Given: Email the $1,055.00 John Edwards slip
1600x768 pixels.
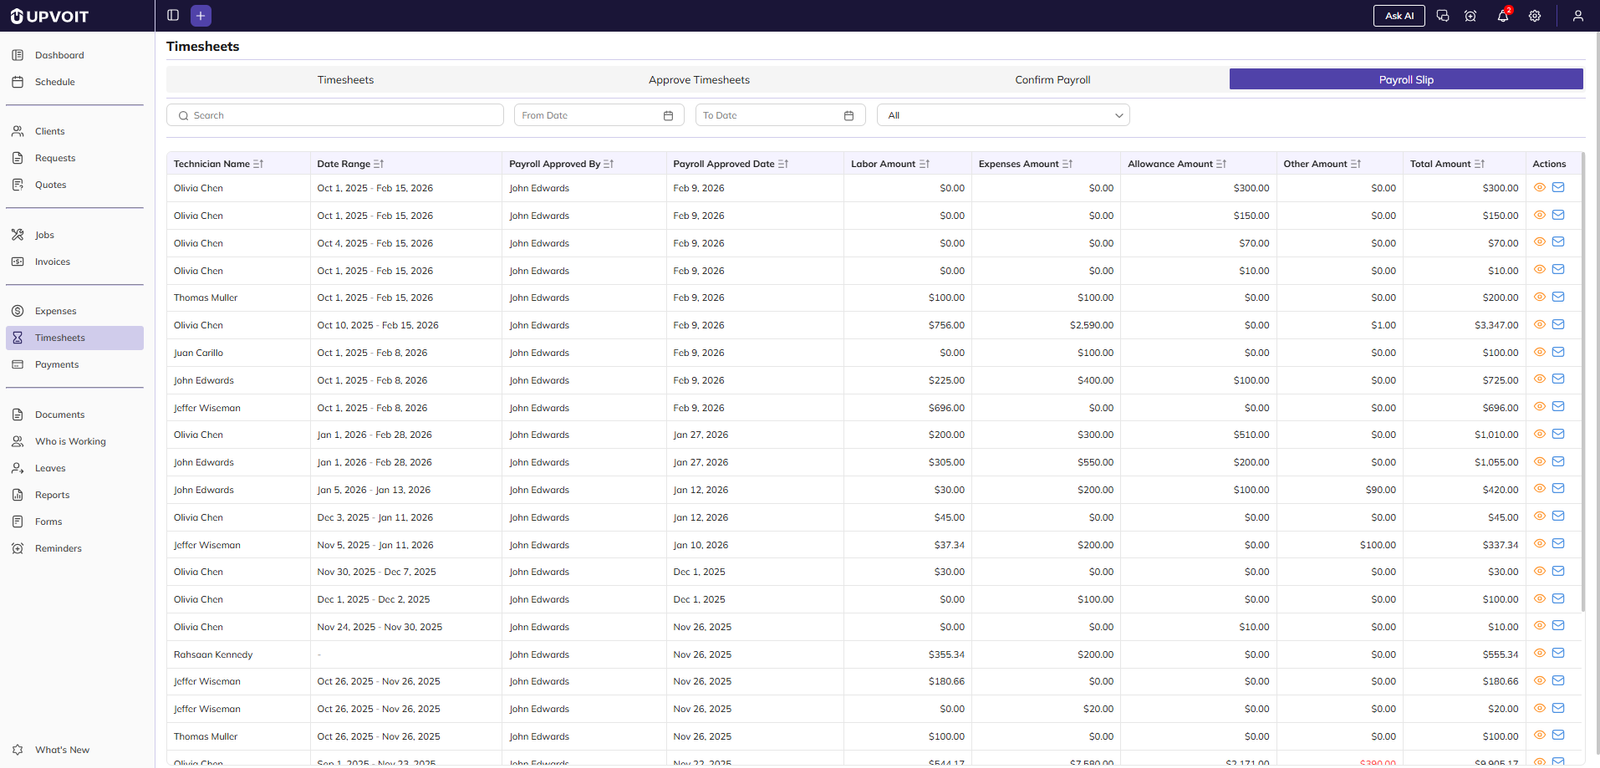Looking at the screenshot, I should (x=1558, y=461).
